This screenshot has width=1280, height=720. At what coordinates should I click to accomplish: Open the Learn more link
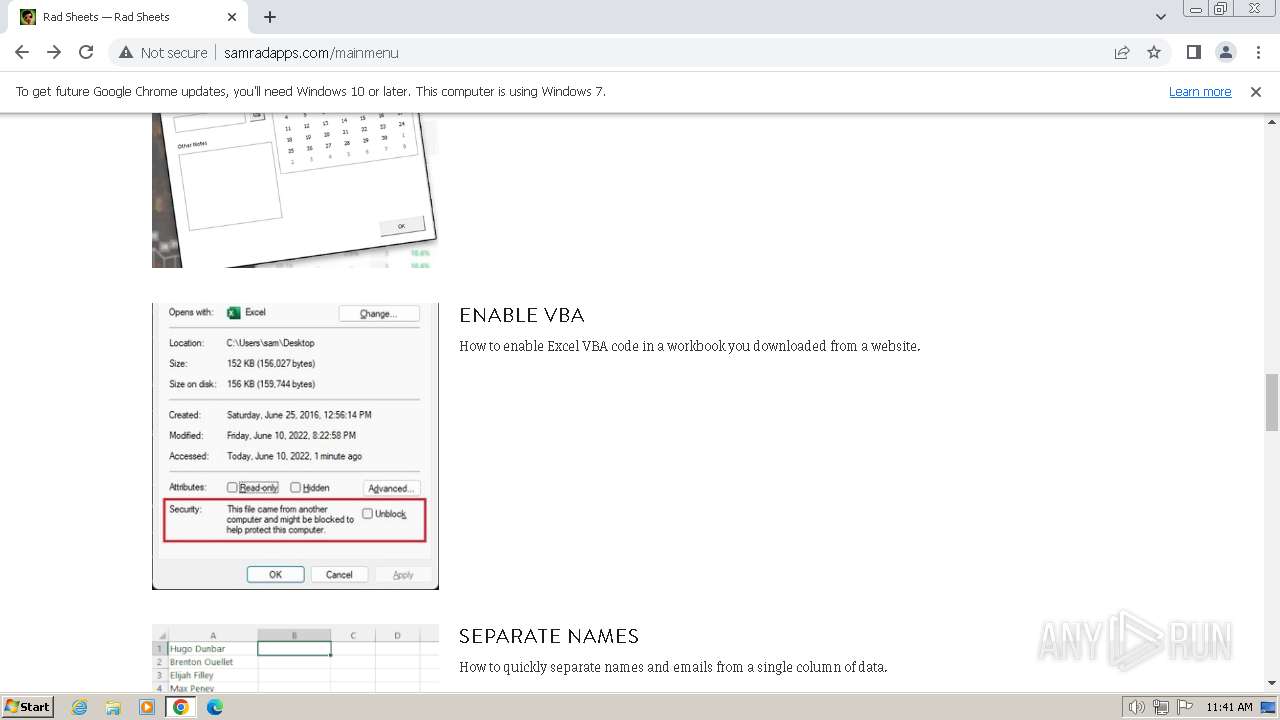(1200, 92)
